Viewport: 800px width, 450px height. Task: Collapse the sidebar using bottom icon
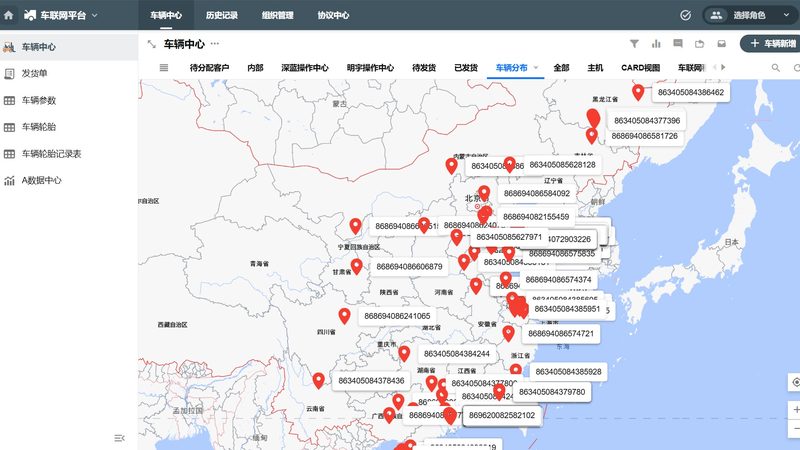(x=119, y=438)
